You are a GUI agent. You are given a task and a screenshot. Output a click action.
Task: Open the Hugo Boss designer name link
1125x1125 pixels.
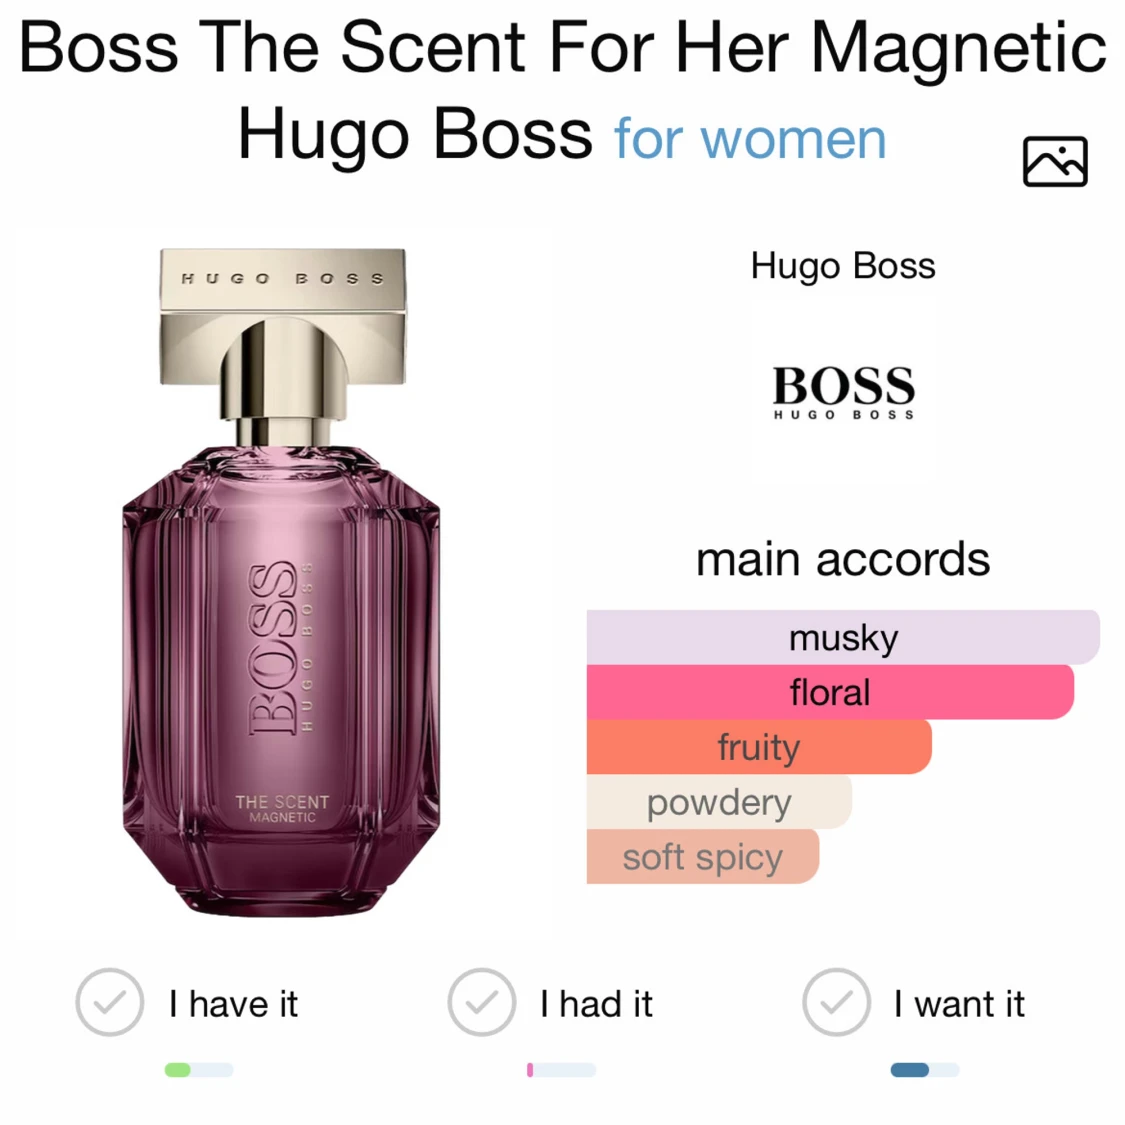click(x=843, y=266)
